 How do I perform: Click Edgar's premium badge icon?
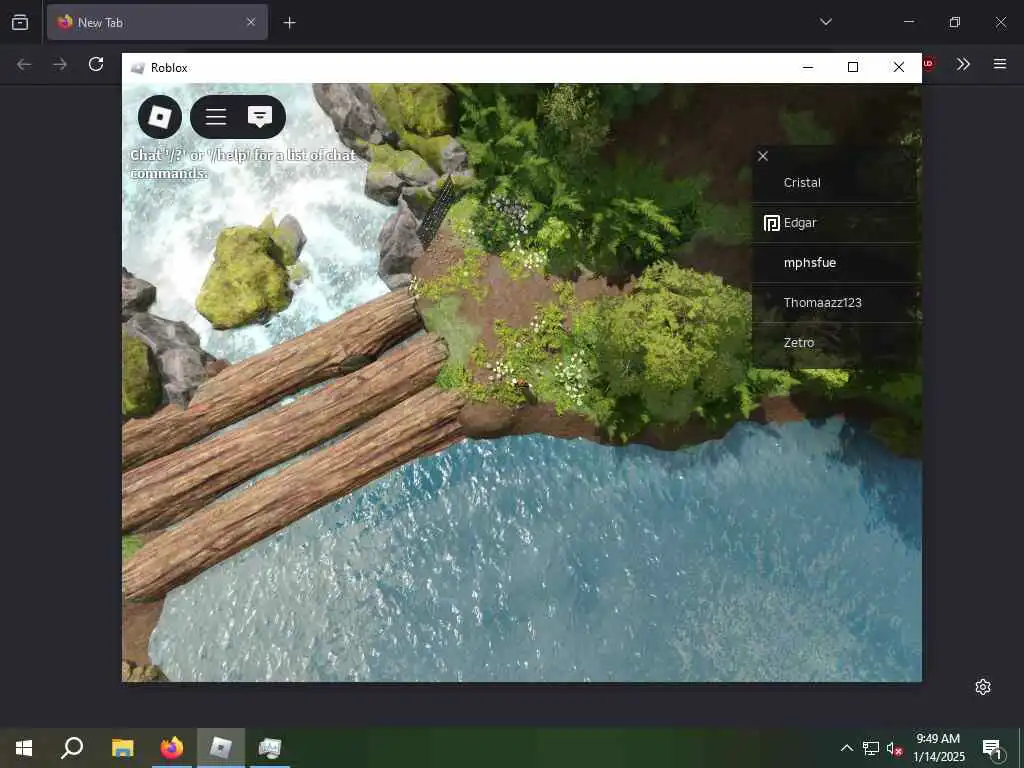point(771,223)
